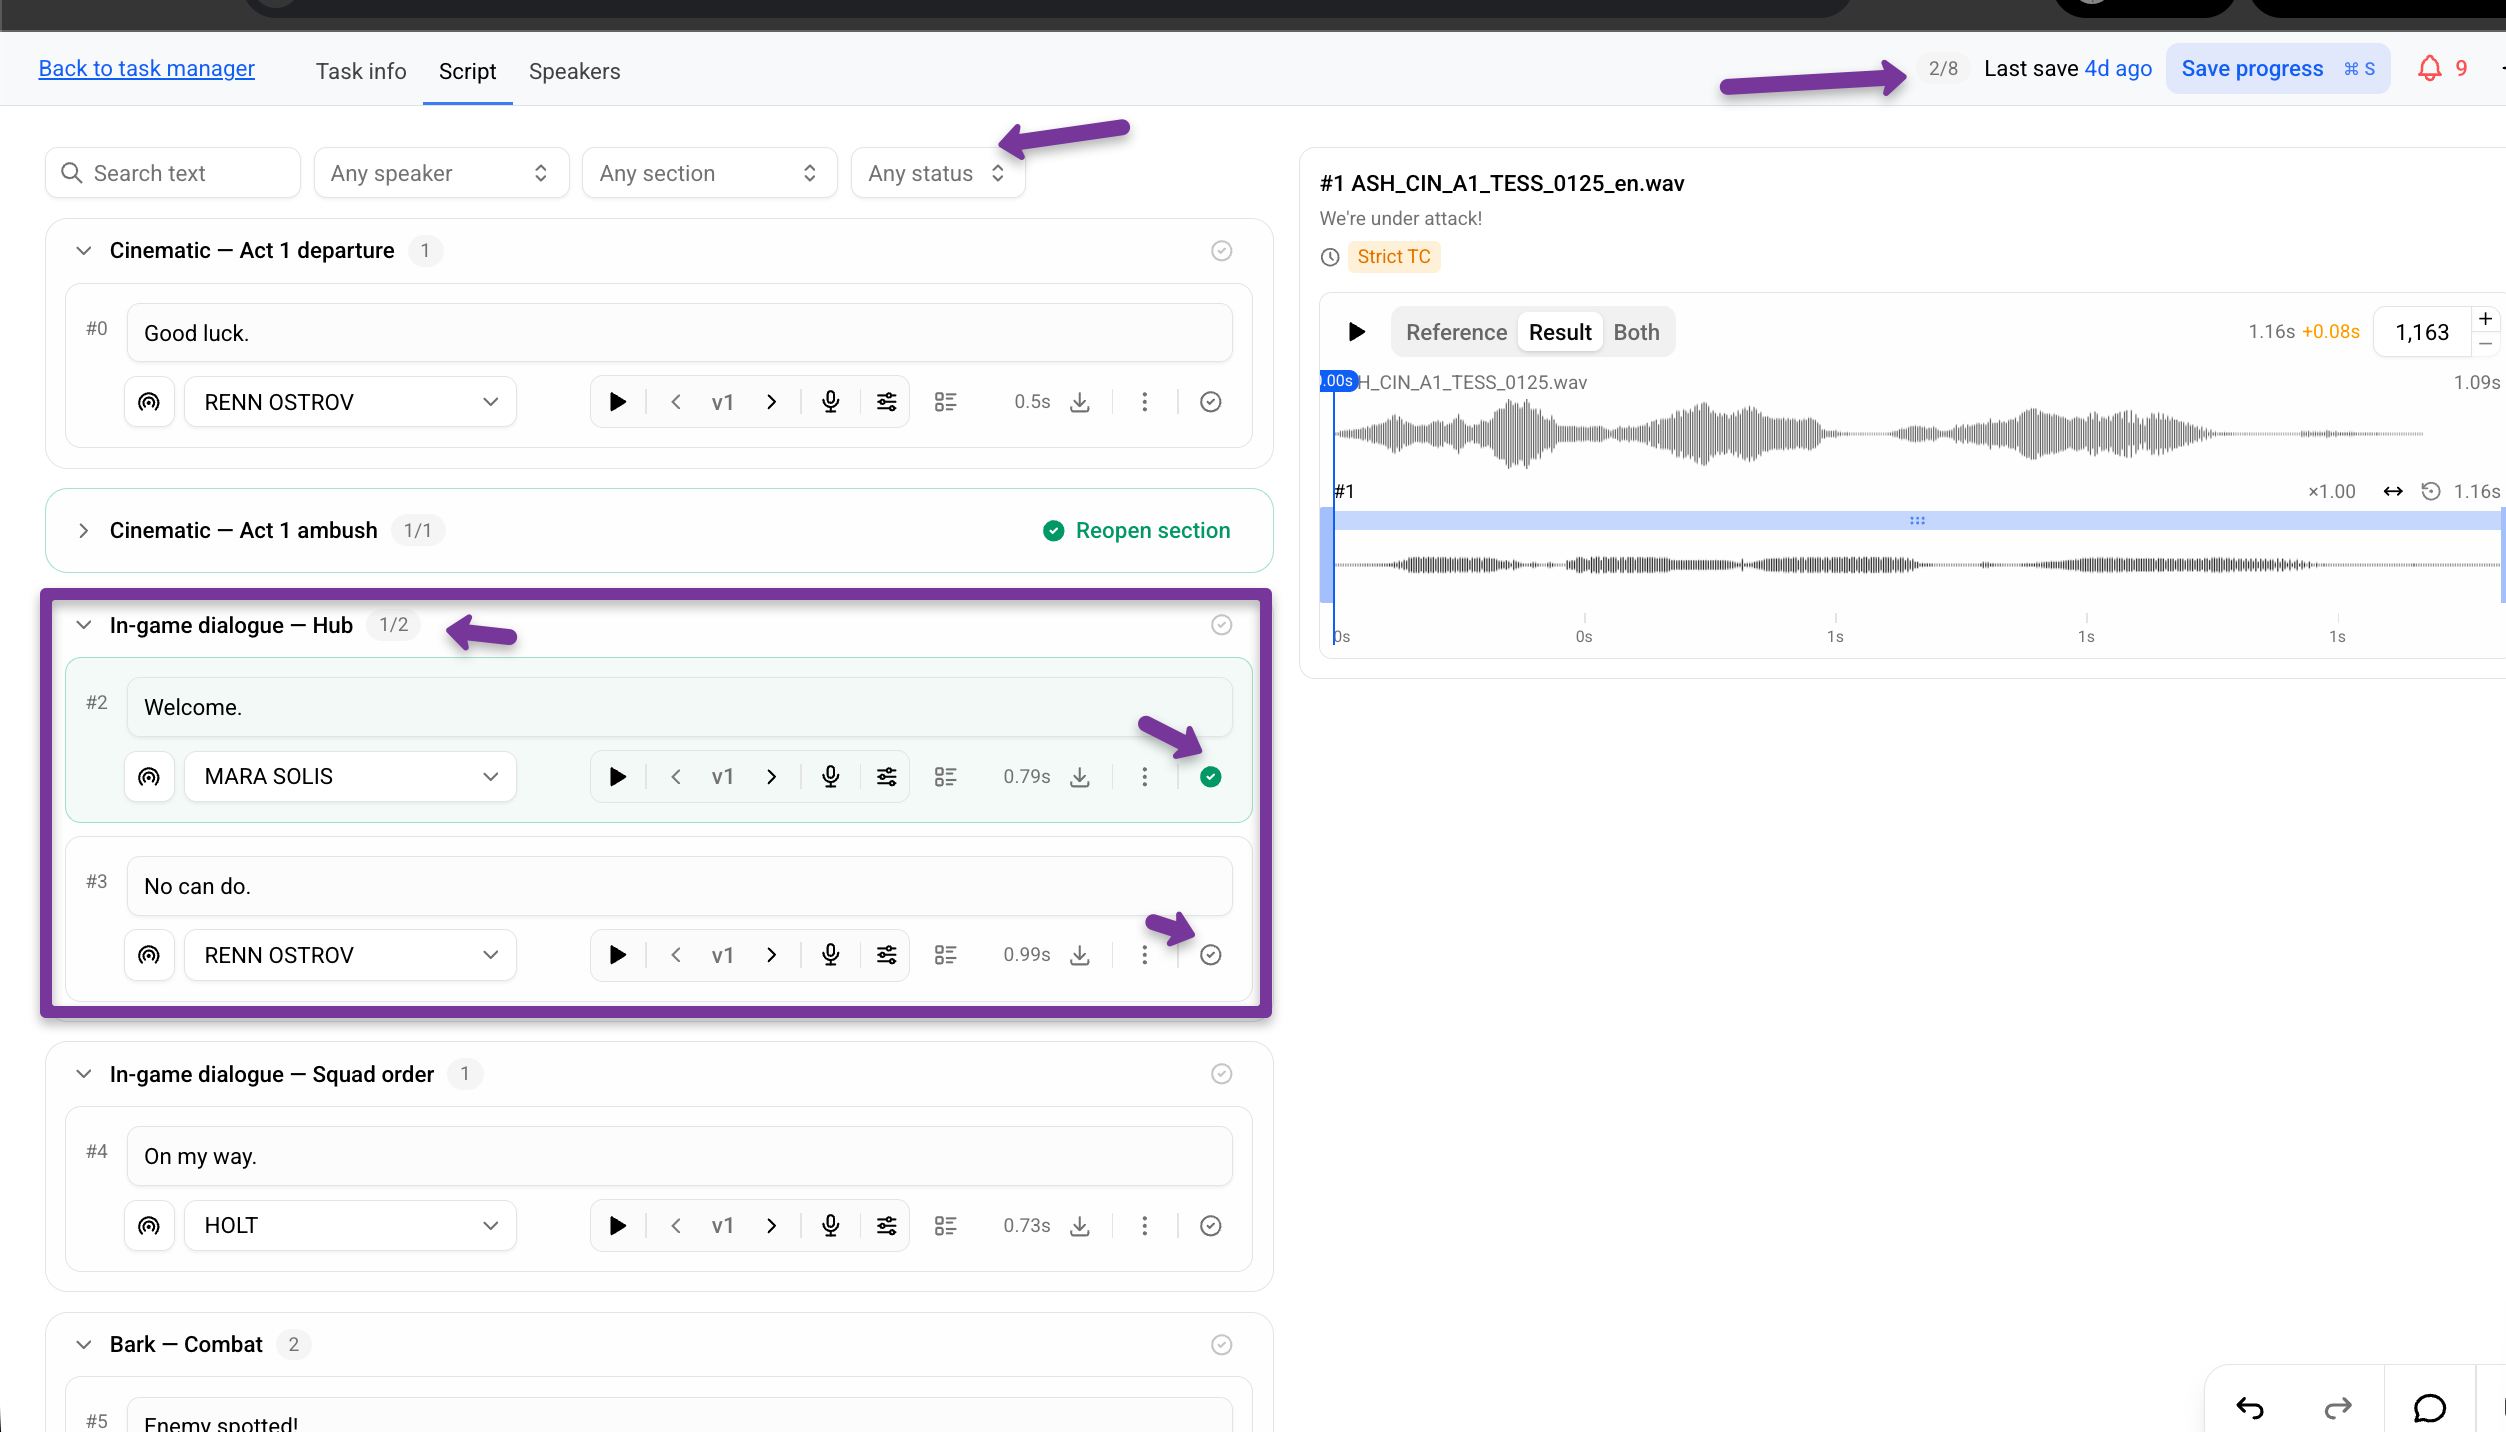The width and height of the screenshot is (2506, 1432).
Task: Open the HOLT speaker dropdown
Action: 350,1226
